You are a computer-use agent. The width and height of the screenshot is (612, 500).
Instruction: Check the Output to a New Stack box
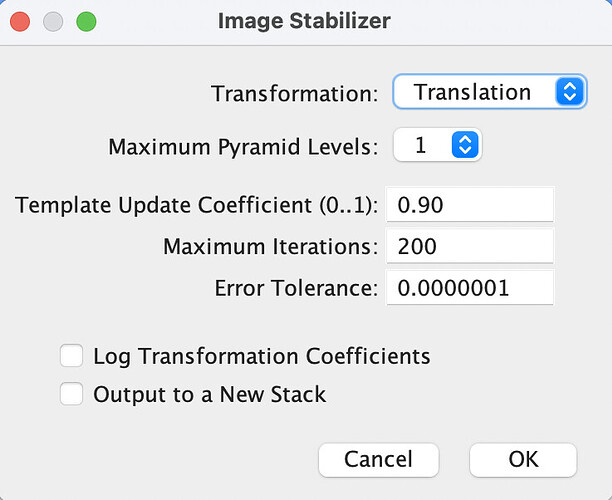click(x=71, y=394)
